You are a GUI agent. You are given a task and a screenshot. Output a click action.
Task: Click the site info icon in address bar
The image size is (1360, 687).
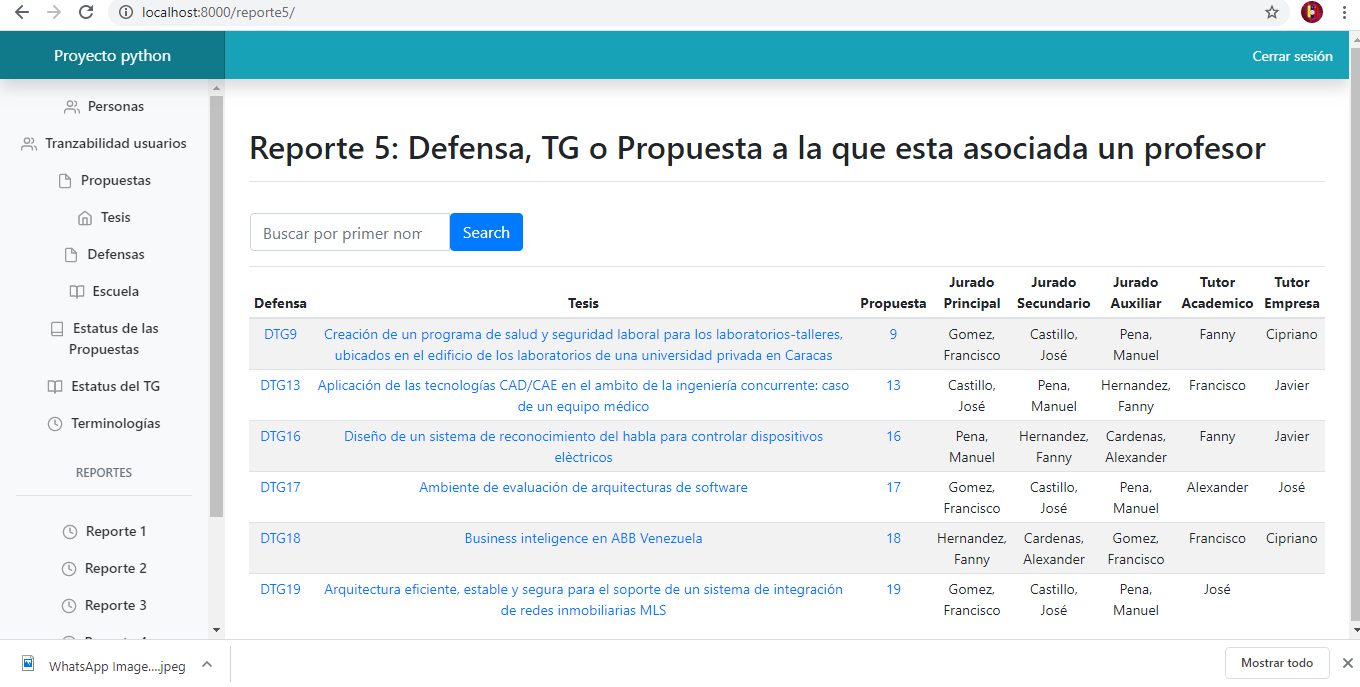(x=126, y=12)
